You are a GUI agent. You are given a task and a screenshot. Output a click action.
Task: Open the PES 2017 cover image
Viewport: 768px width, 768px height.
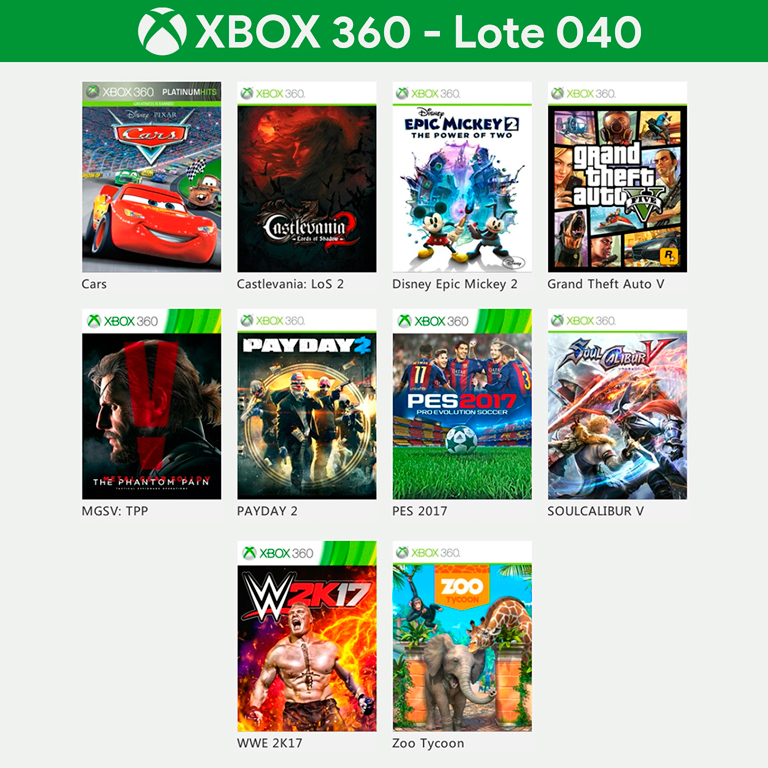[462, 404]
